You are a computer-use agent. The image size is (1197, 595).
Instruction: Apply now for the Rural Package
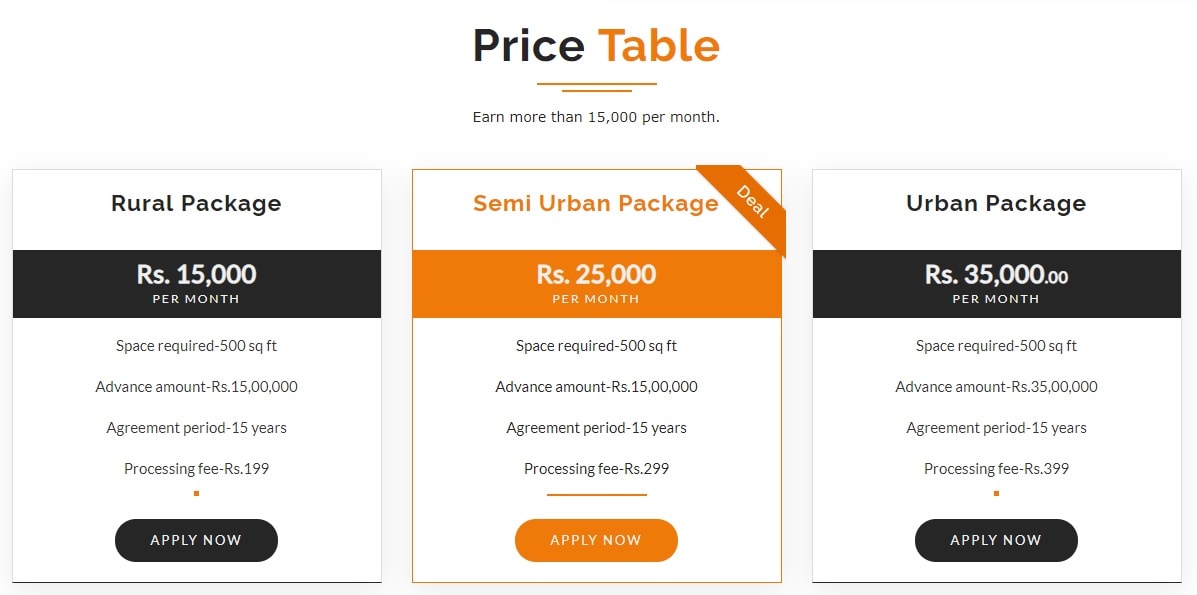tap(196, 540)
